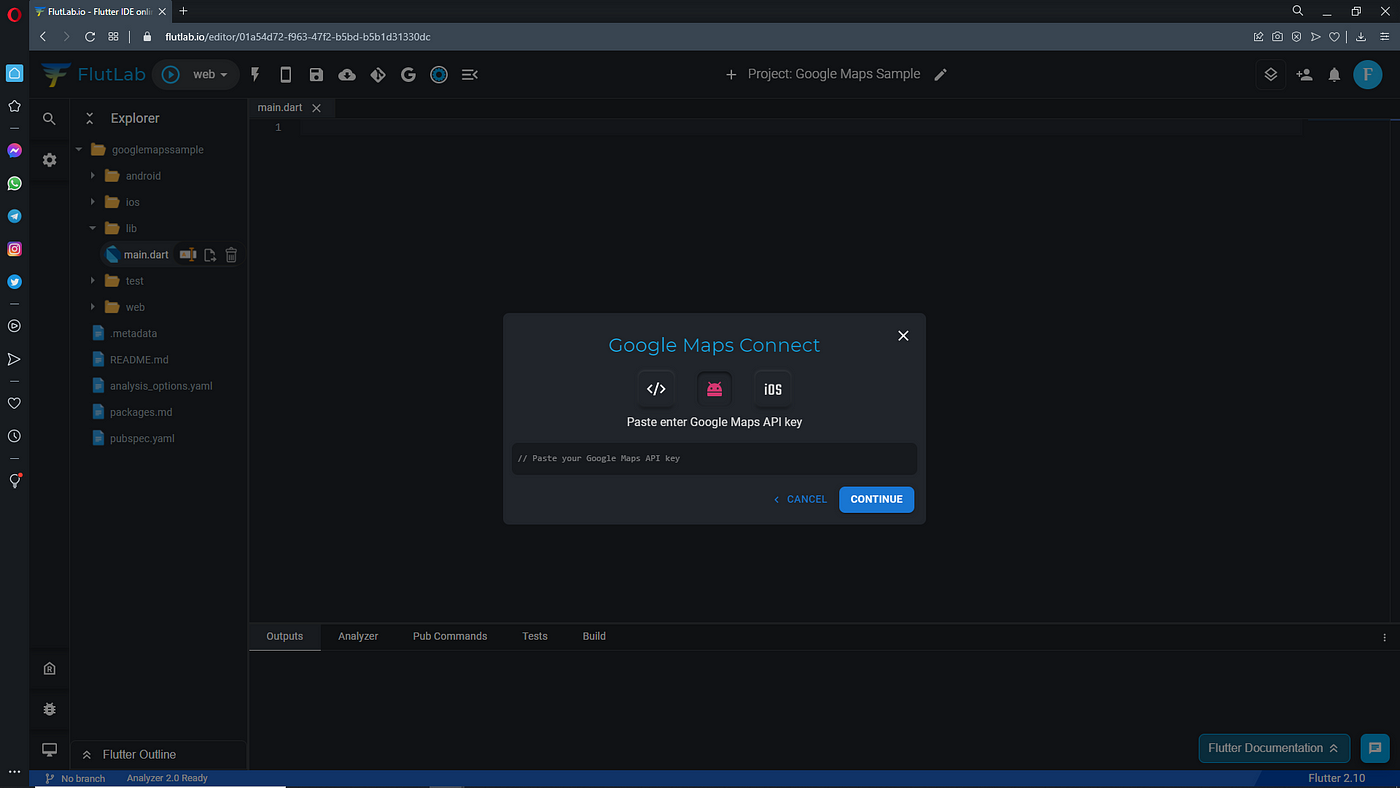
Task: Expand the test folder
Action: [93, 281]
